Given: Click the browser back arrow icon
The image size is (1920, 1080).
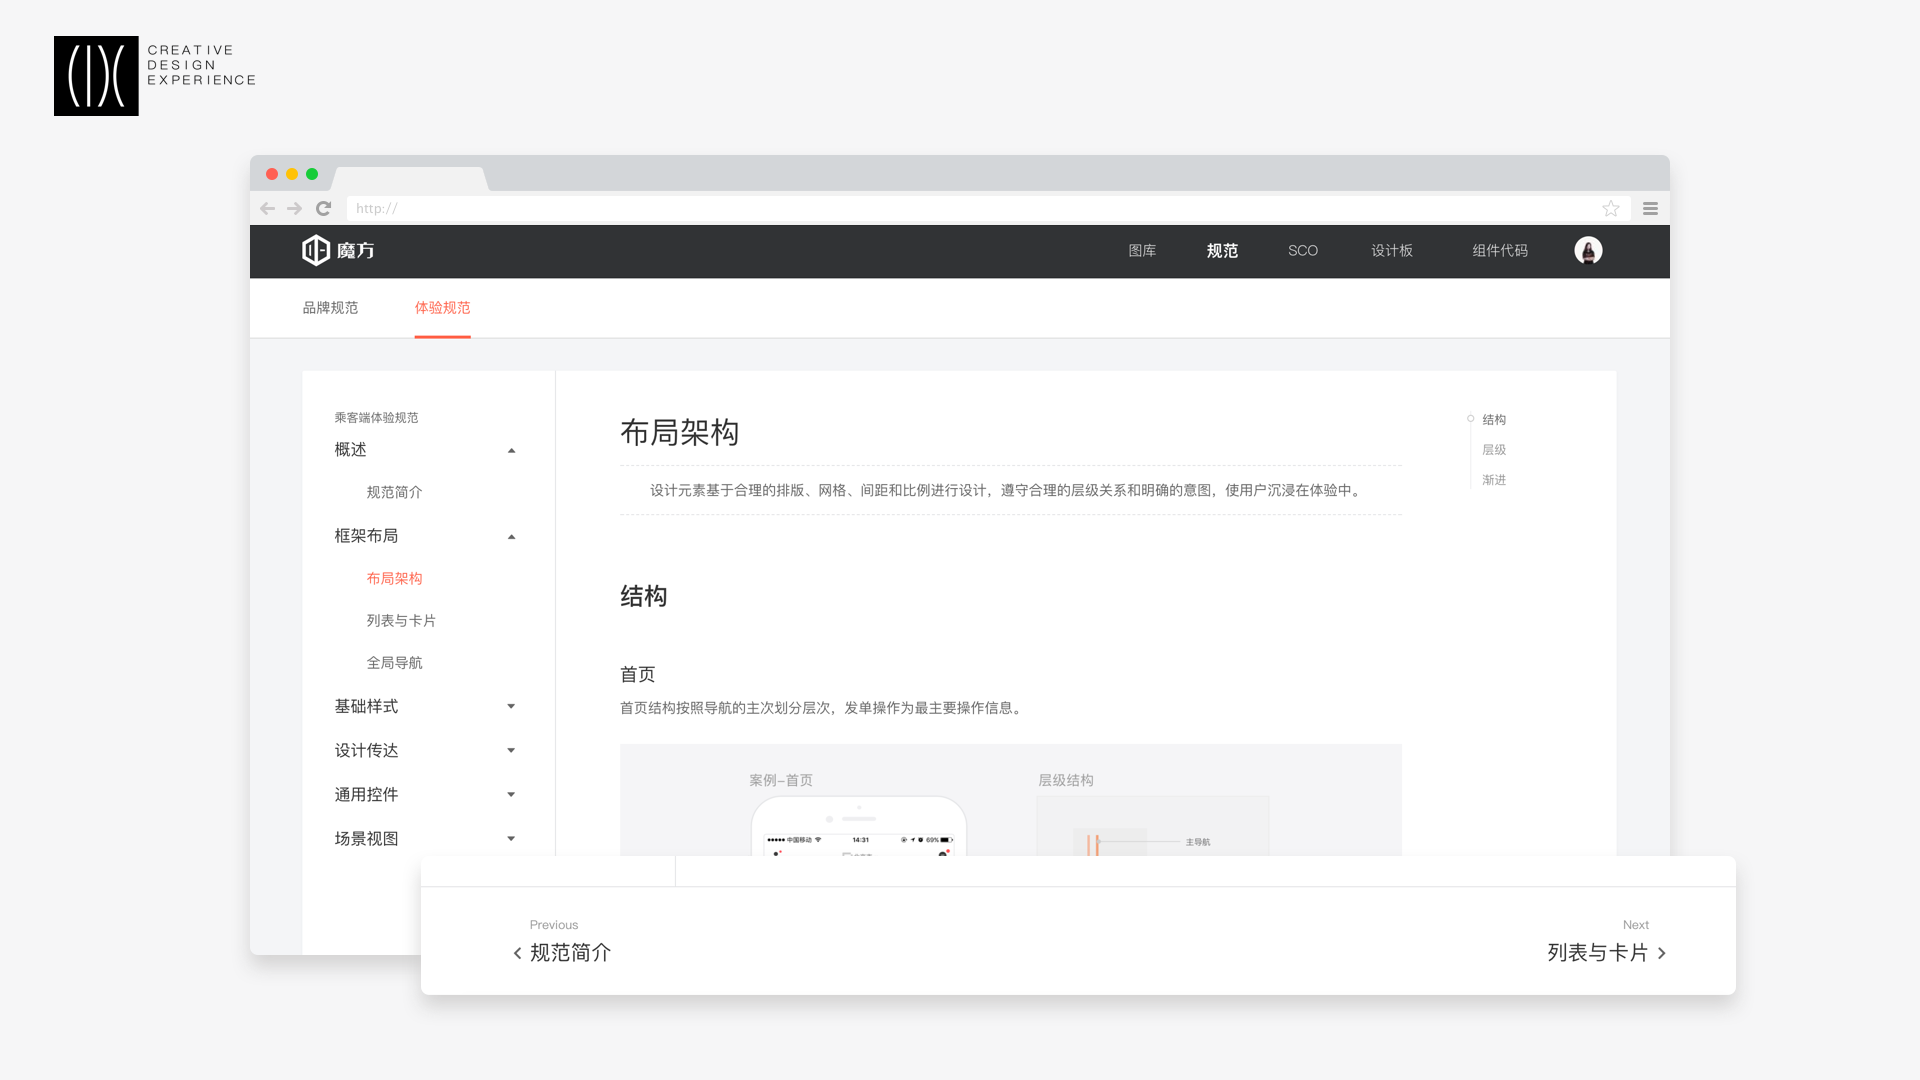Looking at the screenshot, I should pos(267,209).
